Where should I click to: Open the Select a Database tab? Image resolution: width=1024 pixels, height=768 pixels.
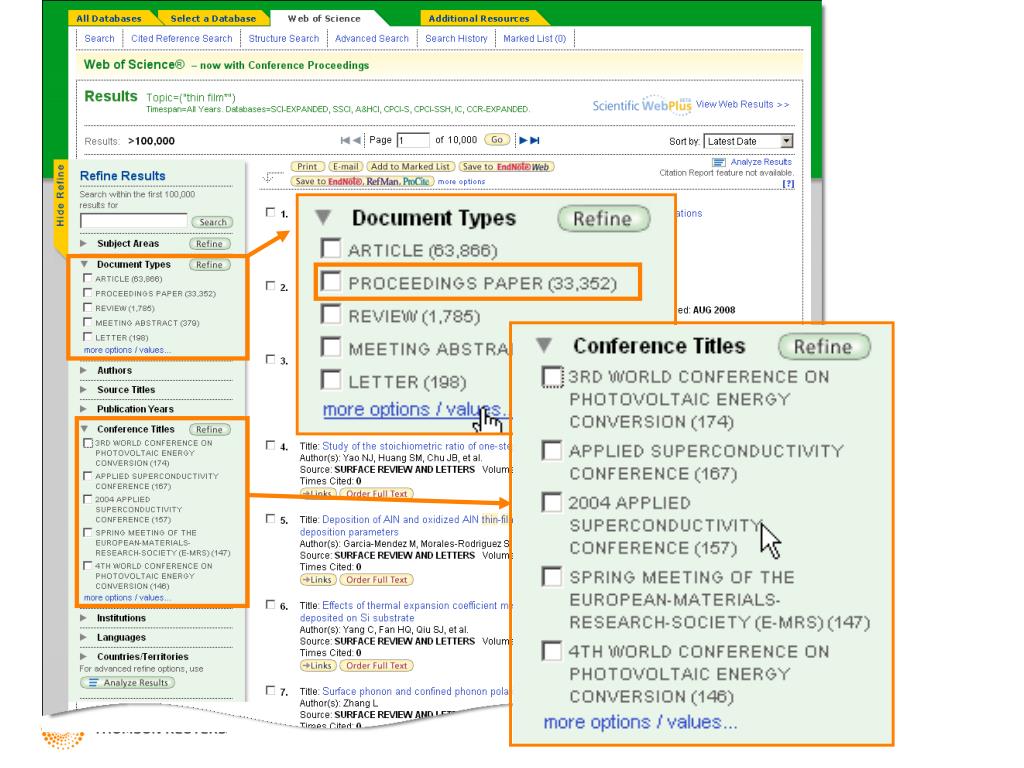point(213,18)
